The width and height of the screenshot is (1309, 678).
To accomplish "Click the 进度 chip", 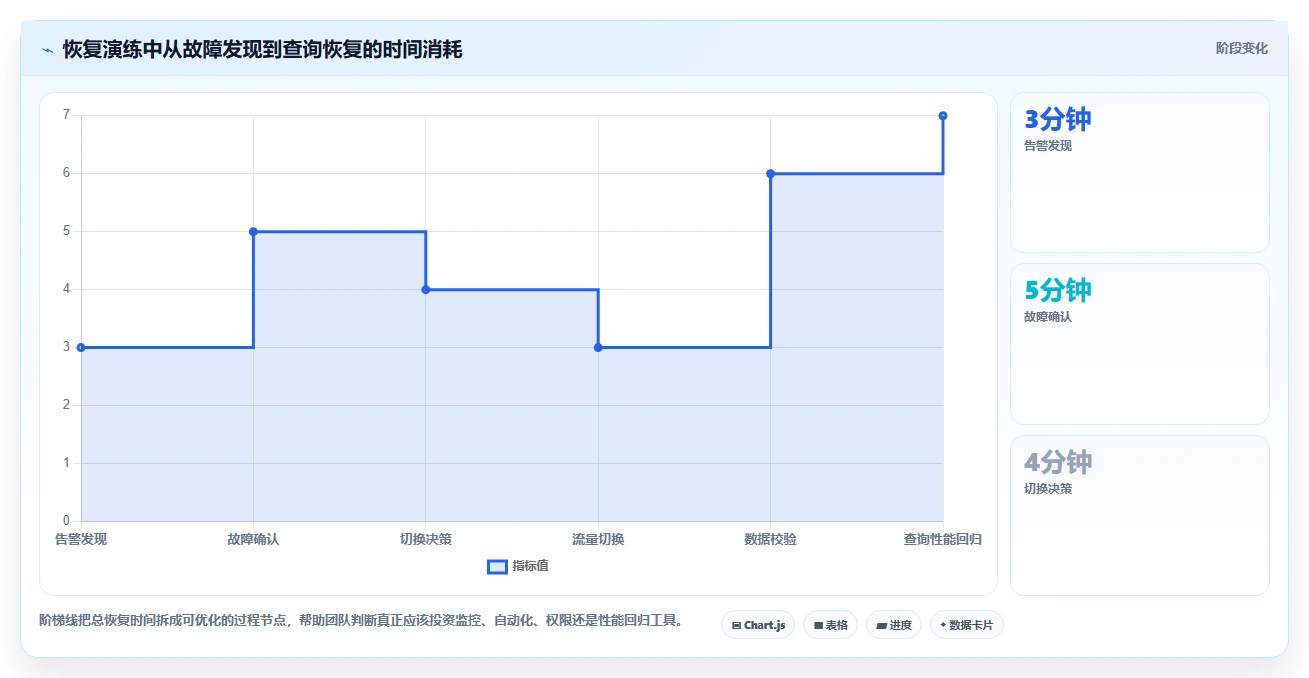I will (894, 625).
